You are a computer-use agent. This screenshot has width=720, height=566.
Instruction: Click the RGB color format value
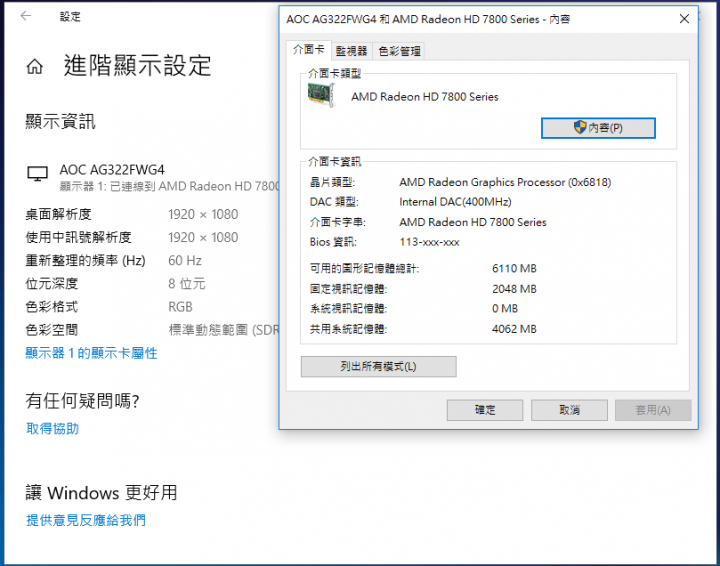pos(180,307)
